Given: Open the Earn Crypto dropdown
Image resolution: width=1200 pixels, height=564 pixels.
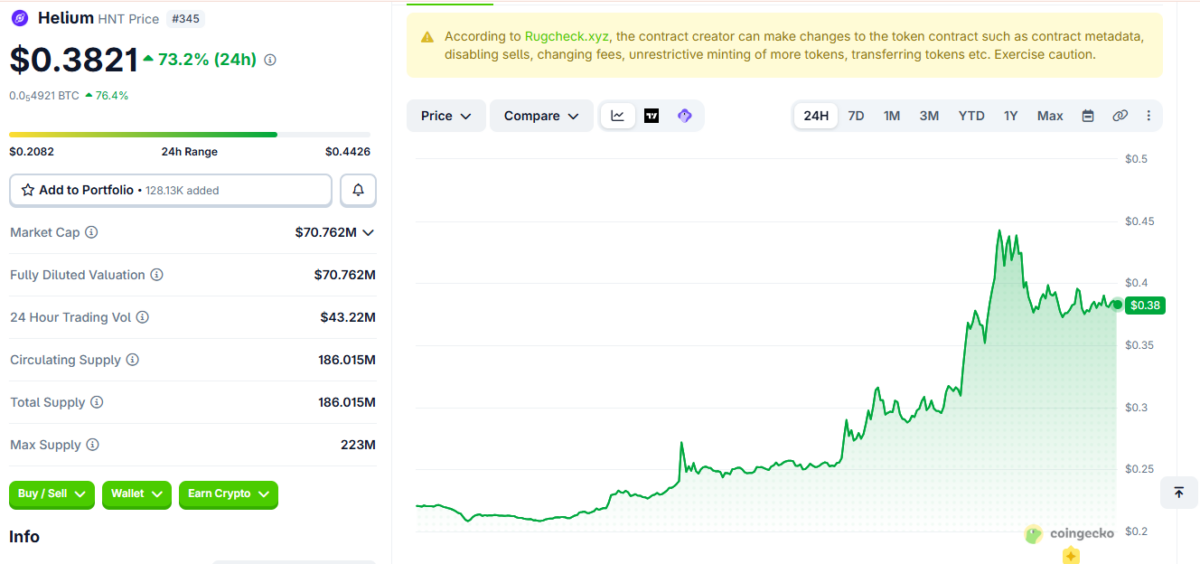Looking at the screenshot, I should 228,494.
